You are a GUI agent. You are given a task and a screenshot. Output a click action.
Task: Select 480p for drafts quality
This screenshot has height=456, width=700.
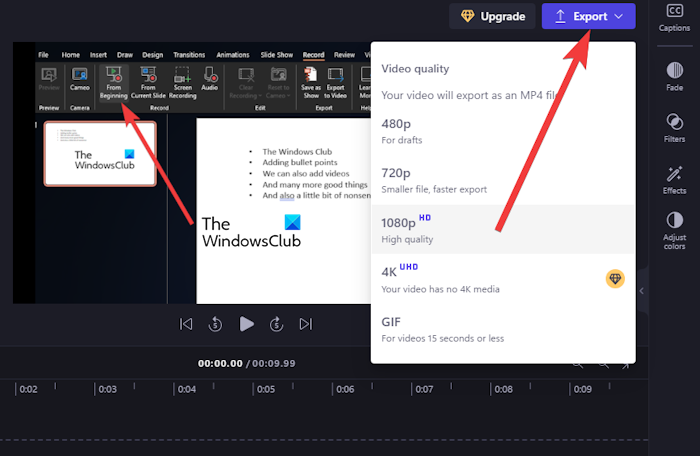click(x=503, y=131)
